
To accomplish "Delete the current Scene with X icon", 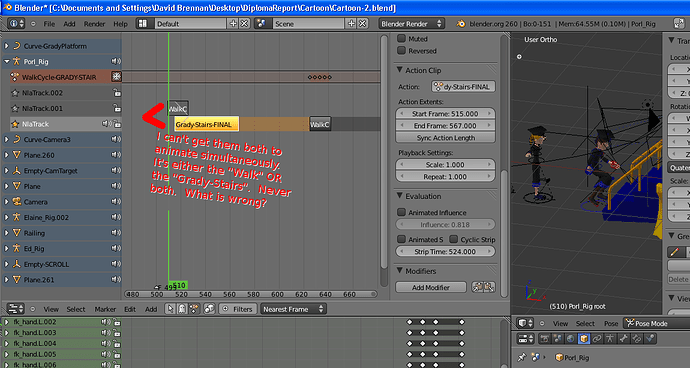I will coord(362,23).
